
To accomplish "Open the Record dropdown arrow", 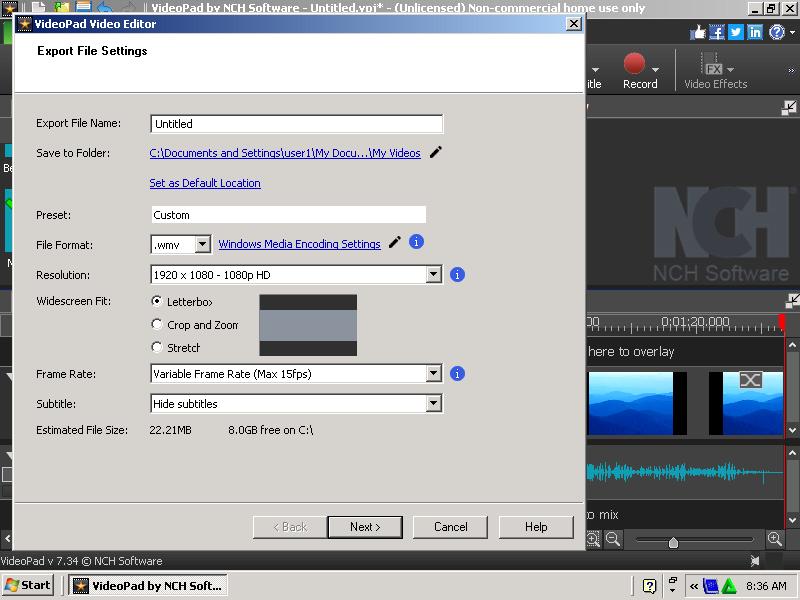I will coord(655,69).
